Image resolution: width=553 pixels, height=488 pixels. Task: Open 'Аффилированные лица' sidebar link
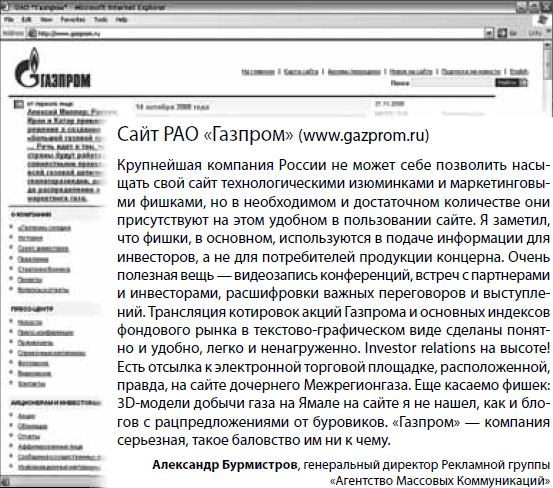point(50,447)
